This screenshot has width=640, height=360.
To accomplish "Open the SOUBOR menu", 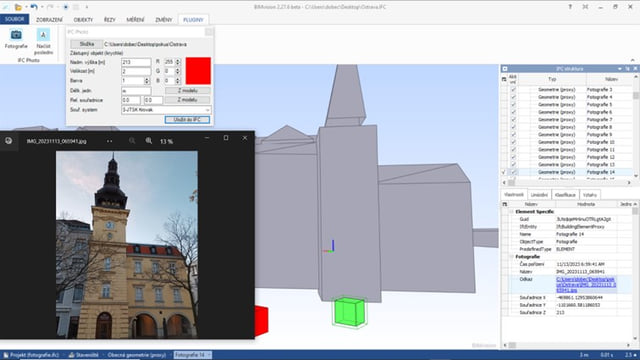I will (15, 19).
